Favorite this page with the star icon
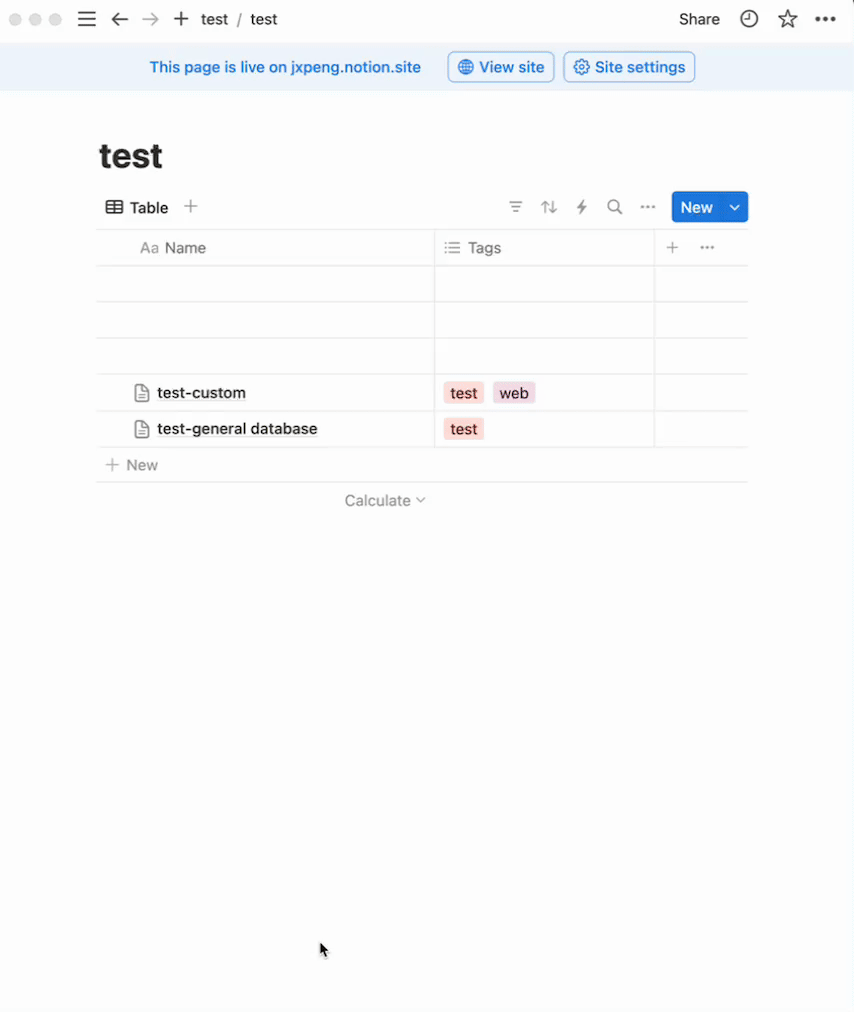The height and width of the screenshot is (1012, 854). pos(788,19)
